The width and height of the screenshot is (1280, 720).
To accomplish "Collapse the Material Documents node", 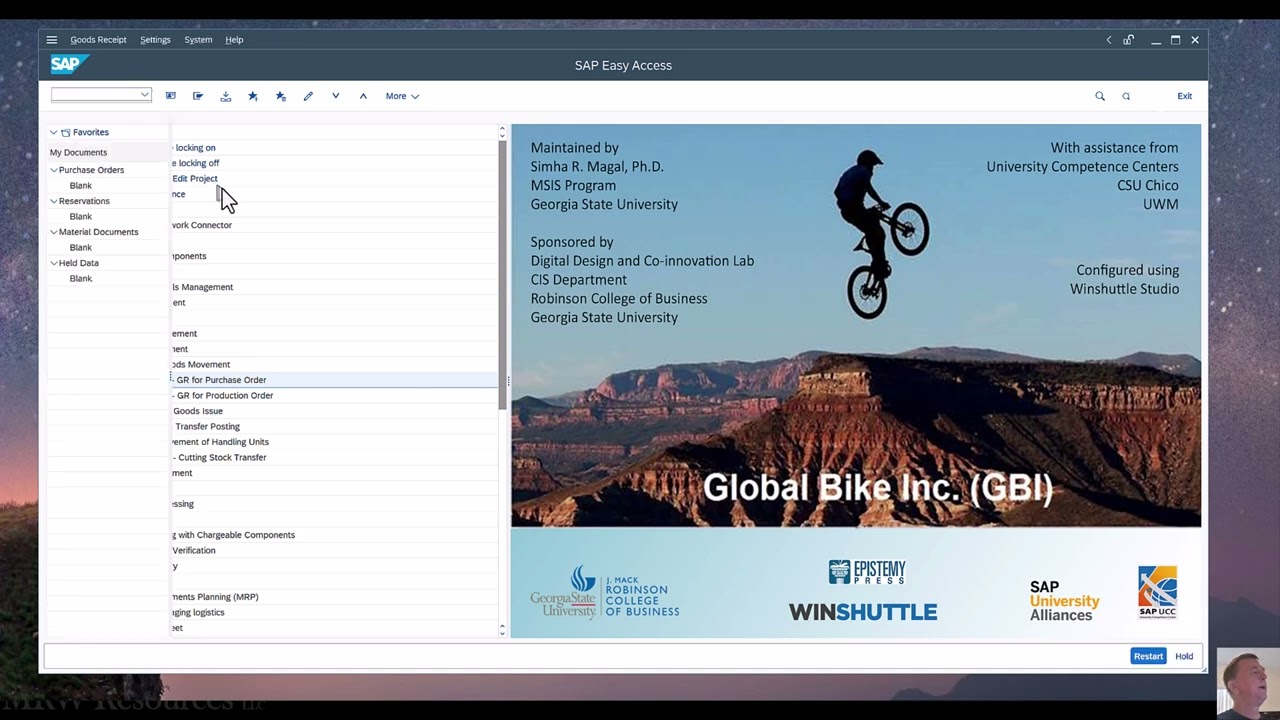I will tap(54, 232).
